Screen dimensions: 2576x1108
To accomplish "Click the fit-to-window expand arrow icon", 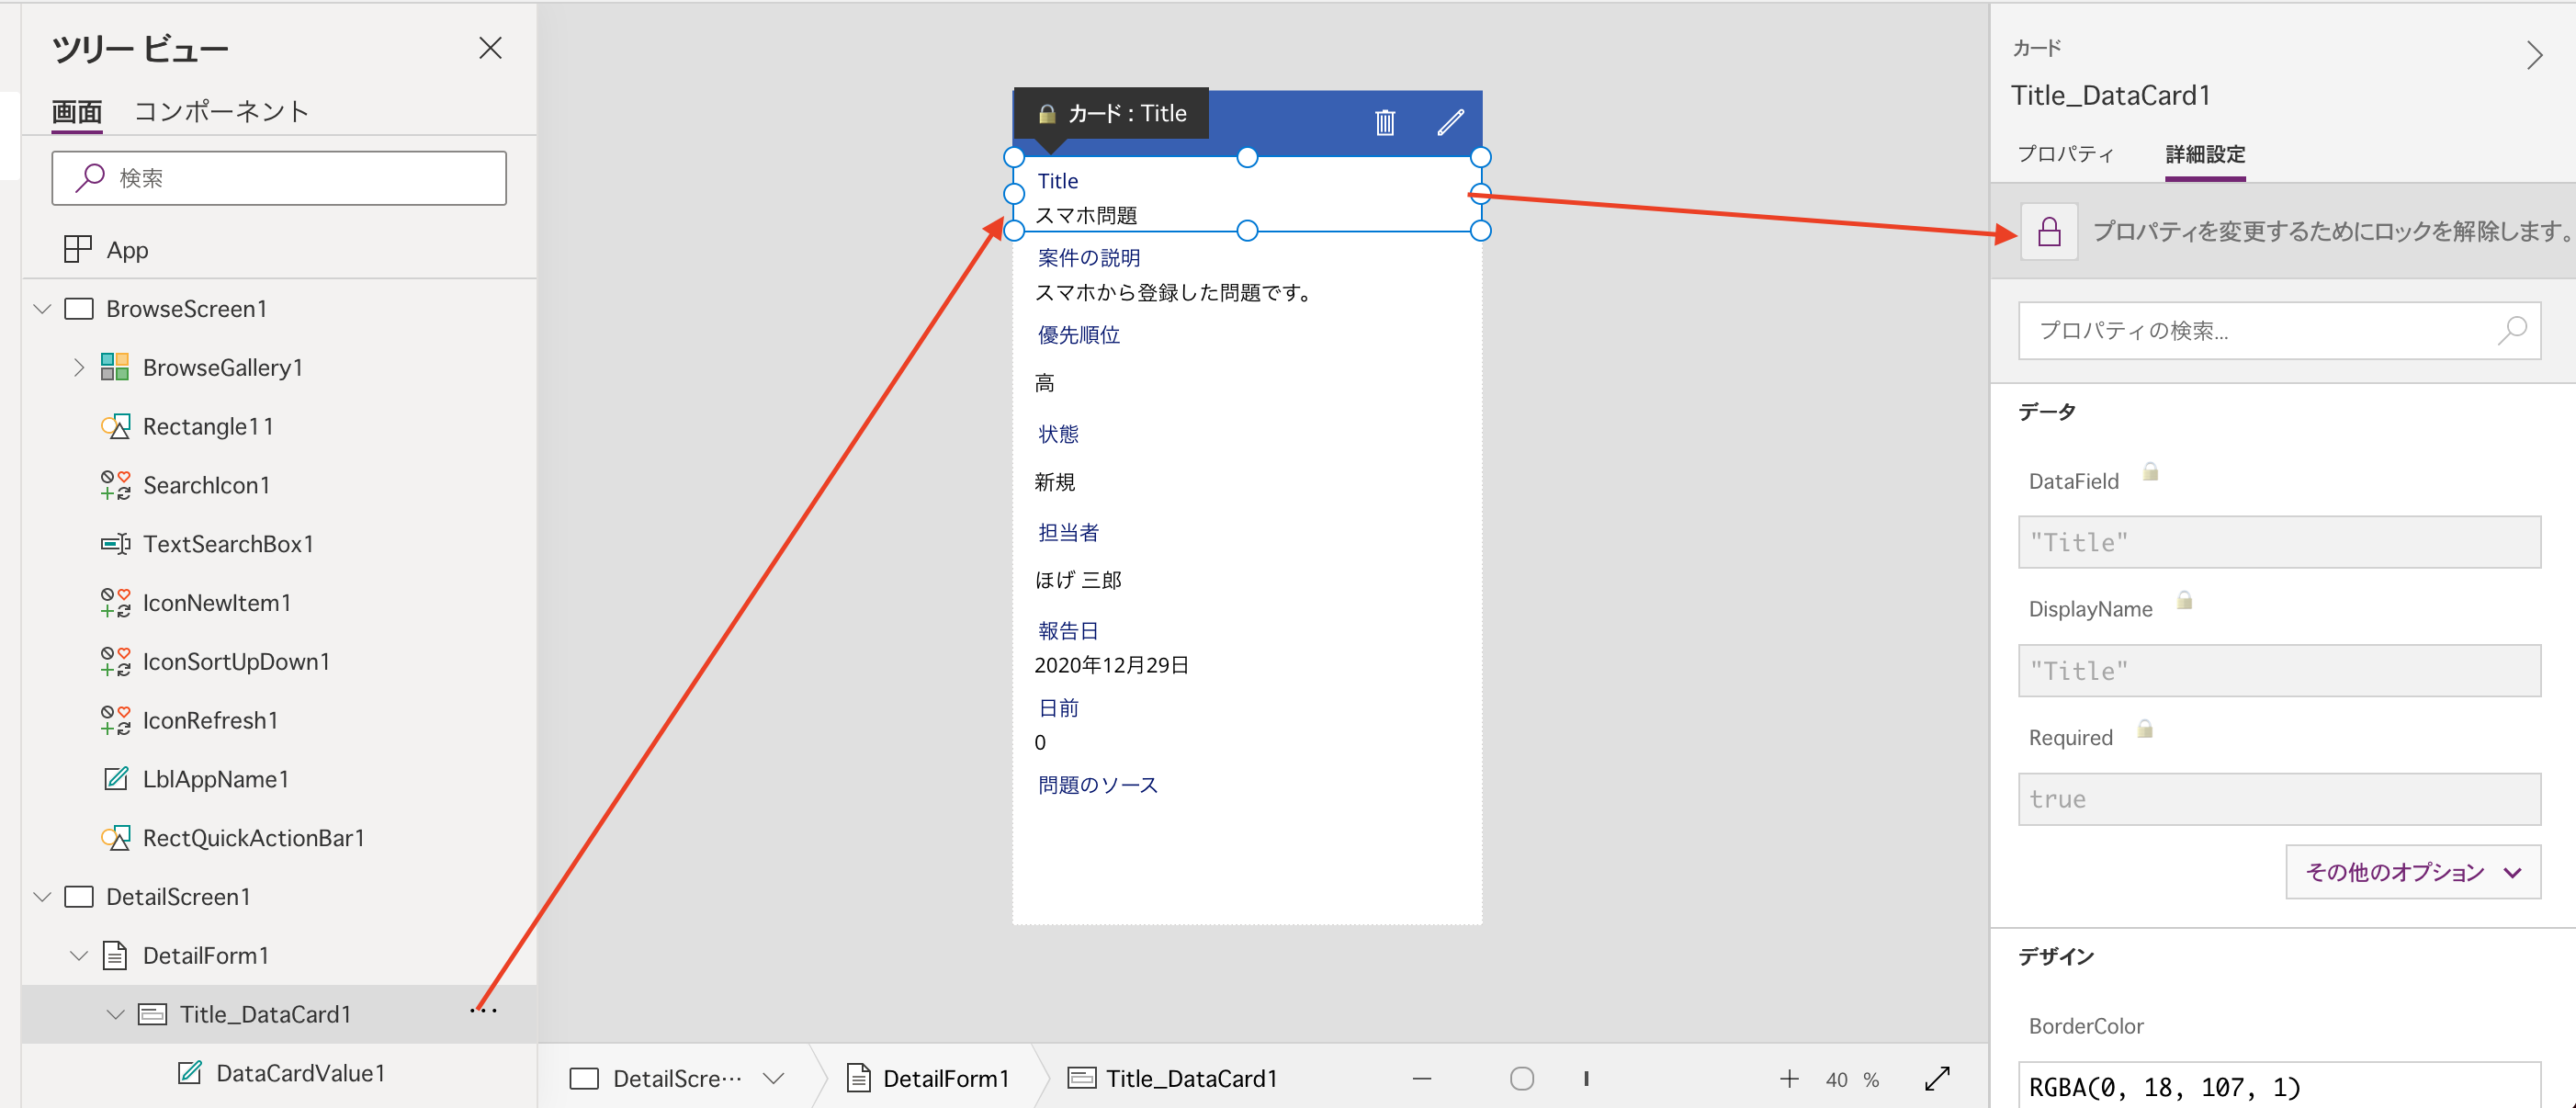I will coord(1937,1079).
